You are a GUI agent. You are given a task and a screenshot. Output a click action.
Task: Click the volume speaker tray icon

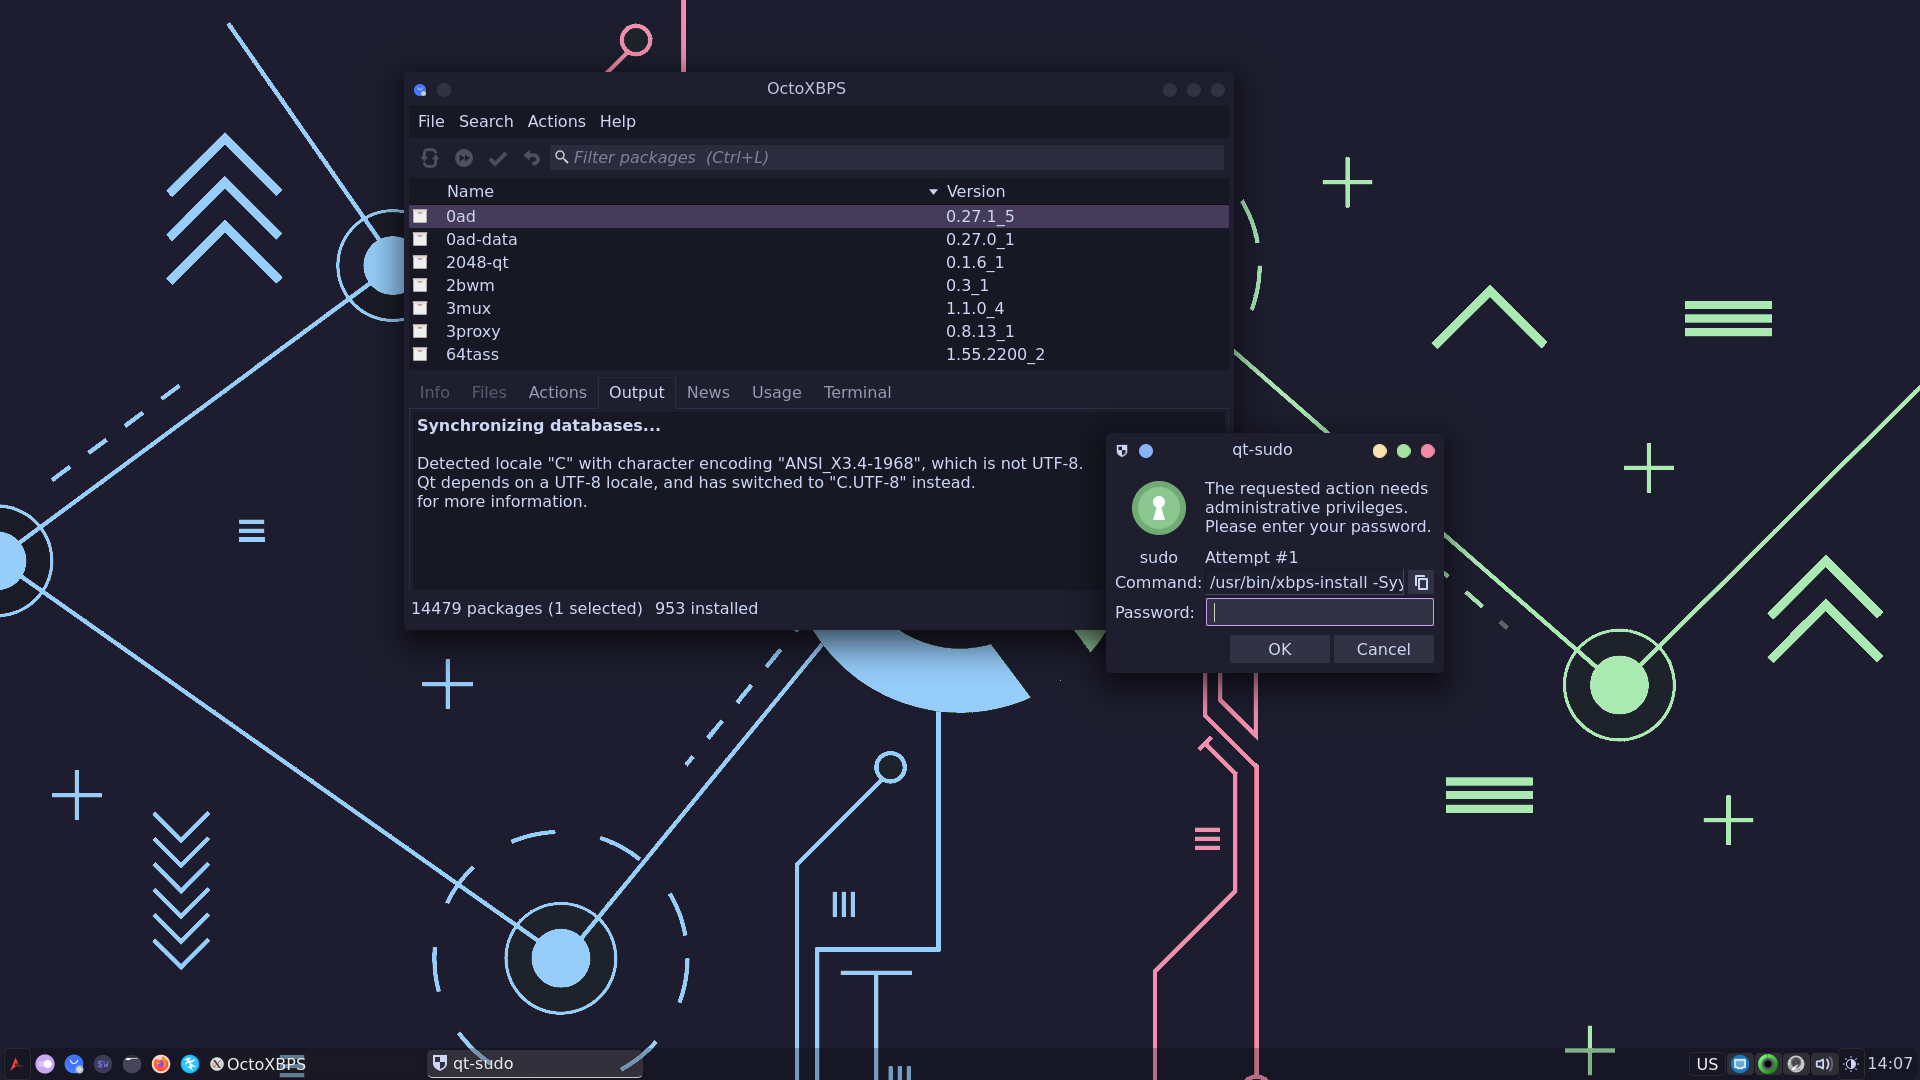pyautogui.click(x=1823, y=1064)
